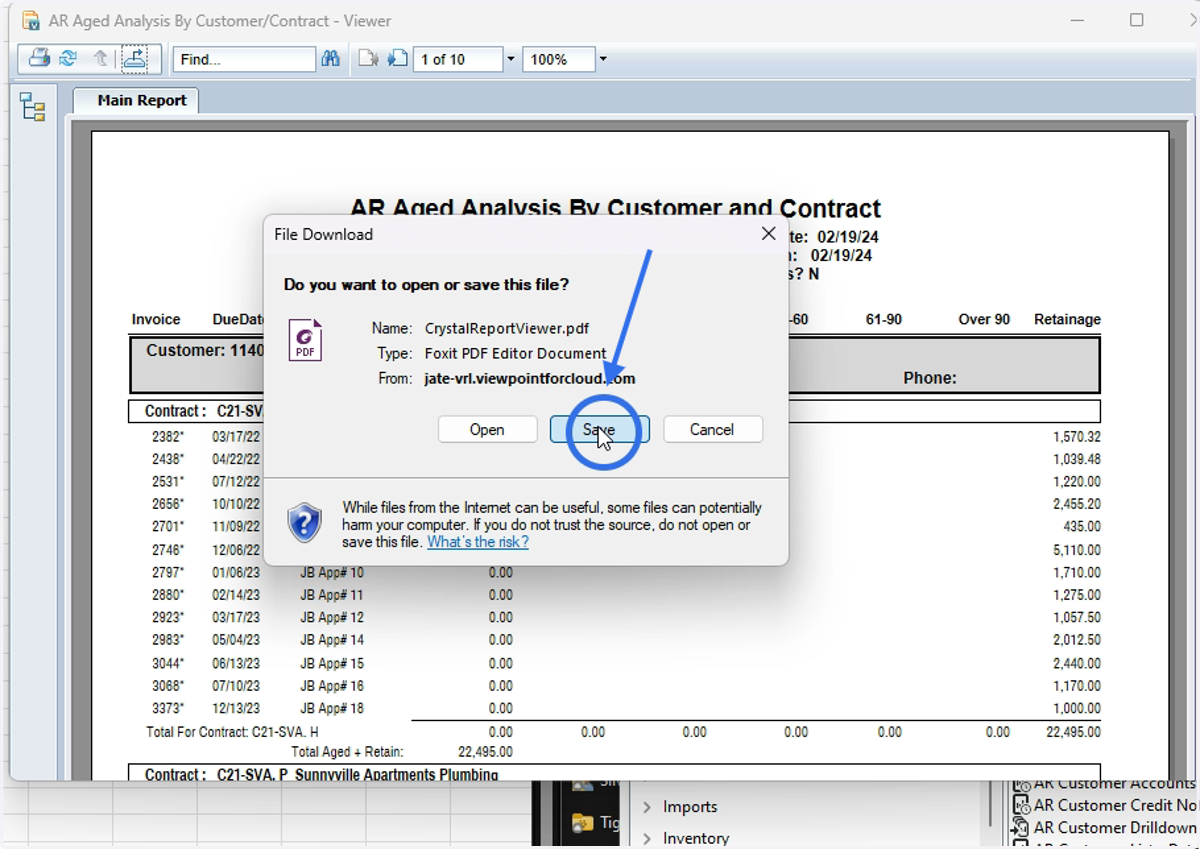The width and height of the screenshot is (1200, 849).
Task: Click invoice number 2923*
Action: pyautogui.click(x=168, y=617)
